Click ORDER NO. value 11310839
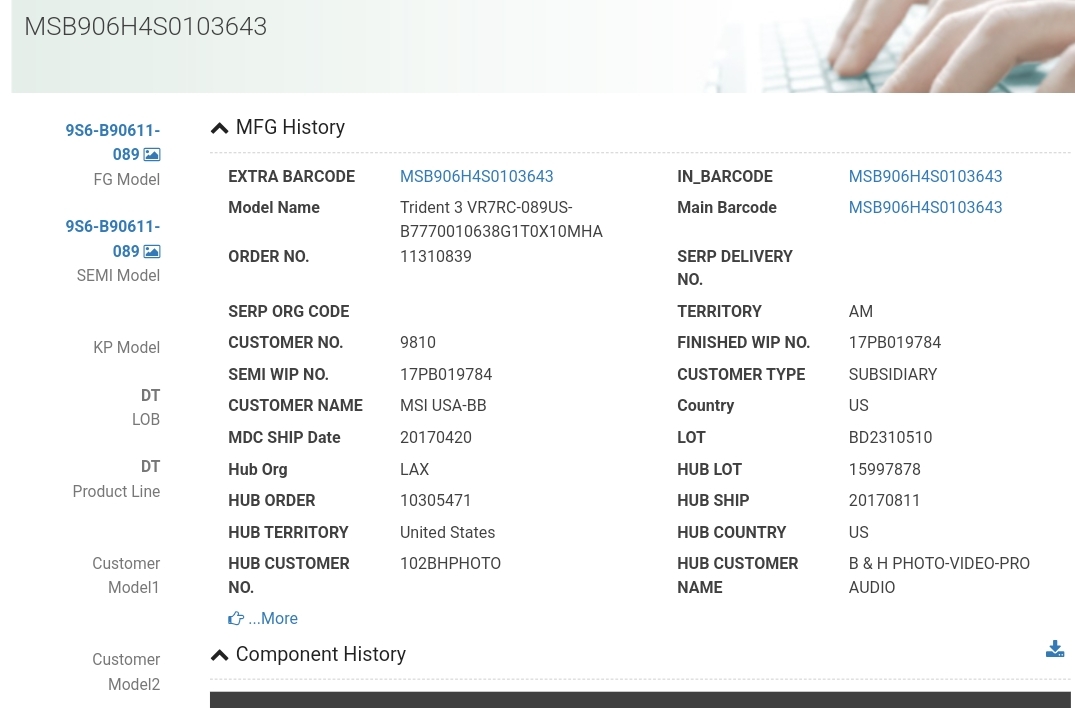 [x=436, y=256]
